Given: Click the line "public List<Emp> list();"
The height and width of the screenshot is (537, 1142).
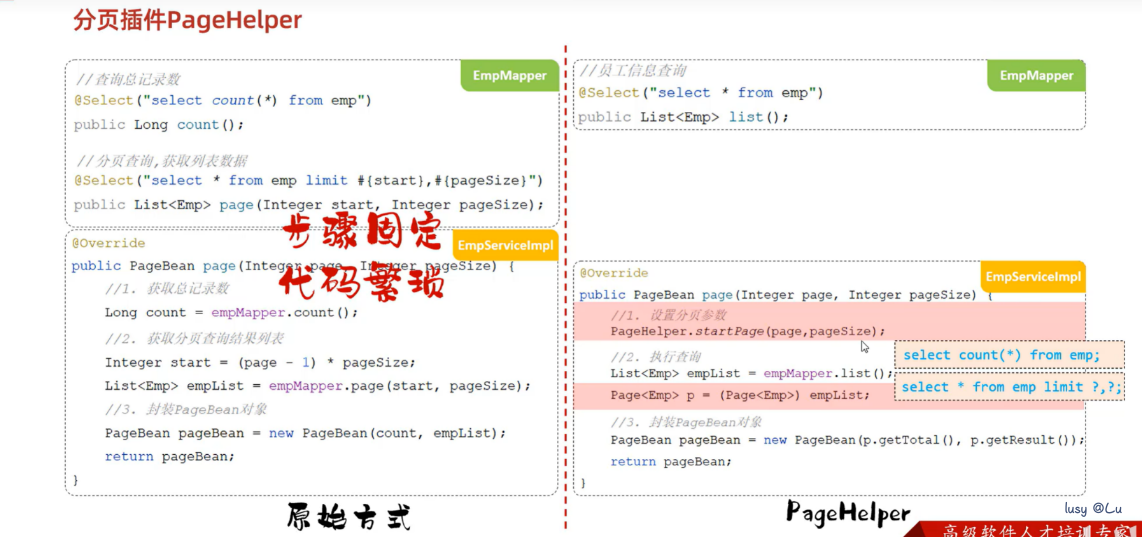Looking at the screenshot, I should pos(684,117).
